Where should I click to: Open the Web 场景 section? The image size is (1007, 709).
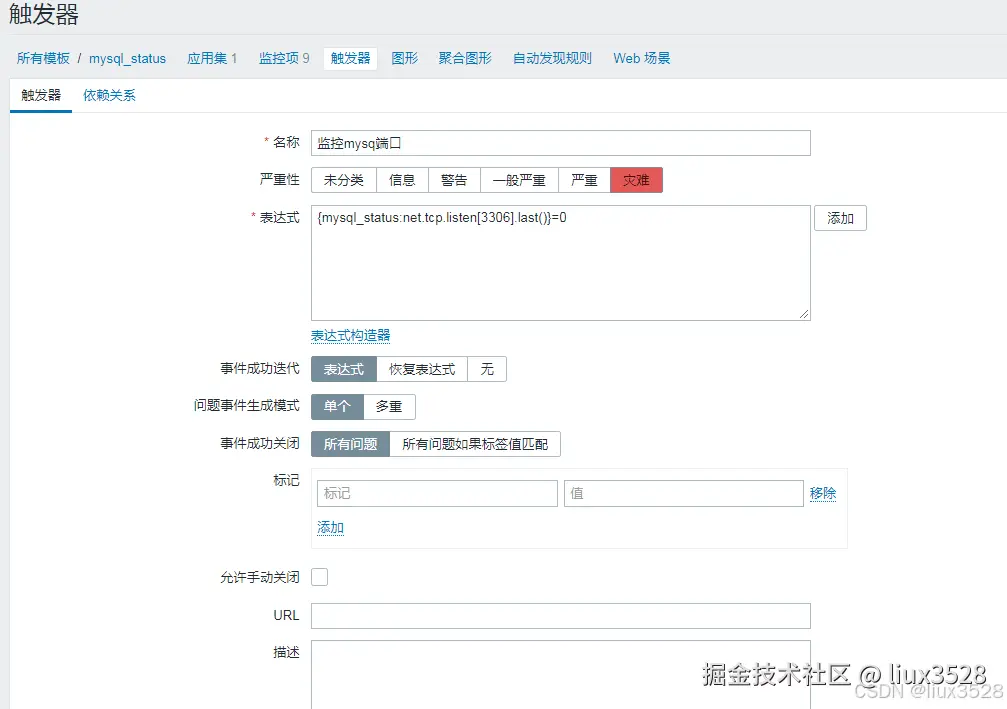tap(640, 58)
